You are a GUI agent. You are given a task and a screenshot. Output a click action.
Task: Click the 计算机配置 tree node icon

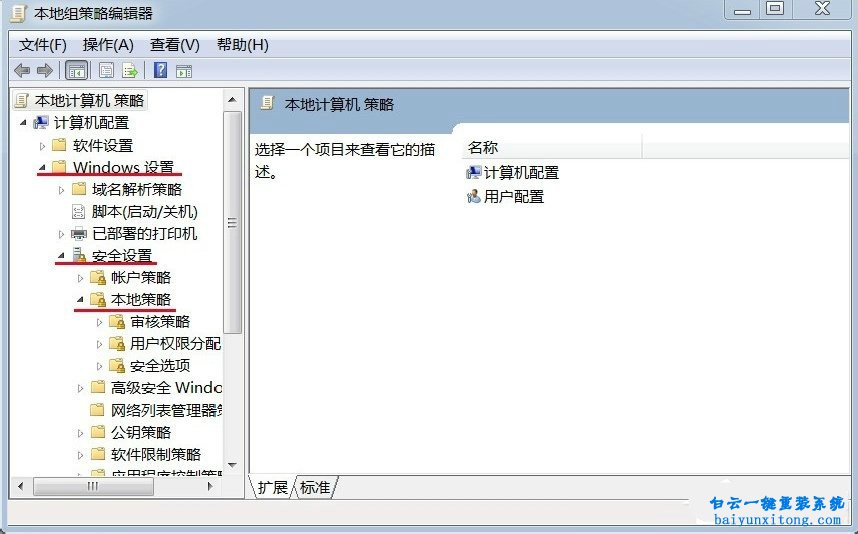click(41, 123)
